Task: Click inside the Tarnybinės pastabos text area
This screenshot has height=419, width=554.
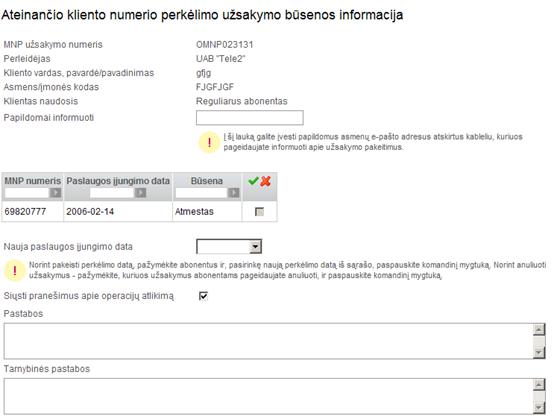Action: pyautogui.click(x=268, y=396)
